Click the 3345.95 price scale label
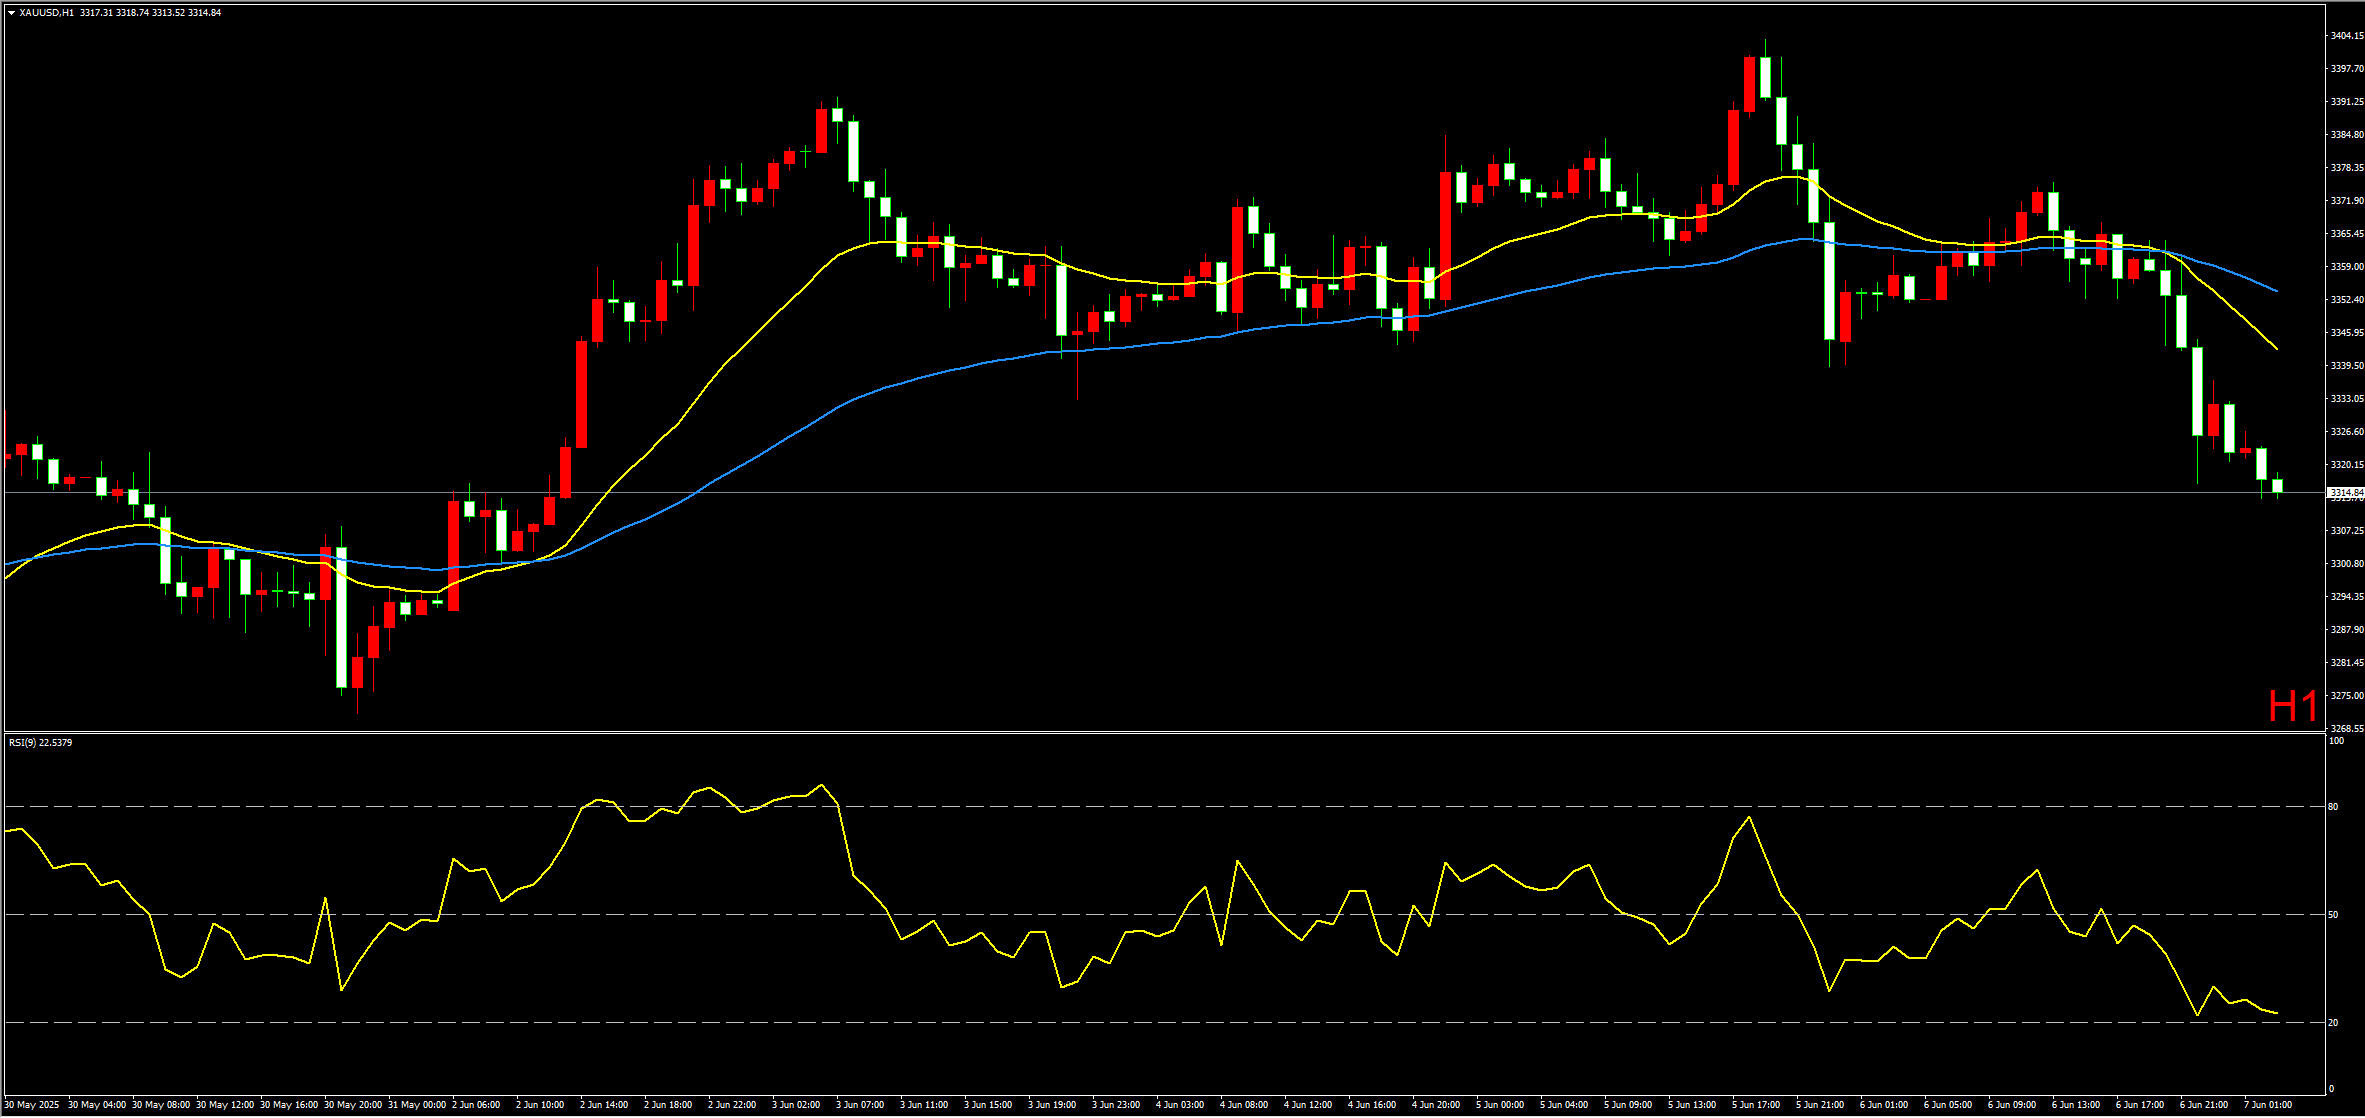The width and height of the screenshot is (2365, 1118). click(x=2347, y=332)
